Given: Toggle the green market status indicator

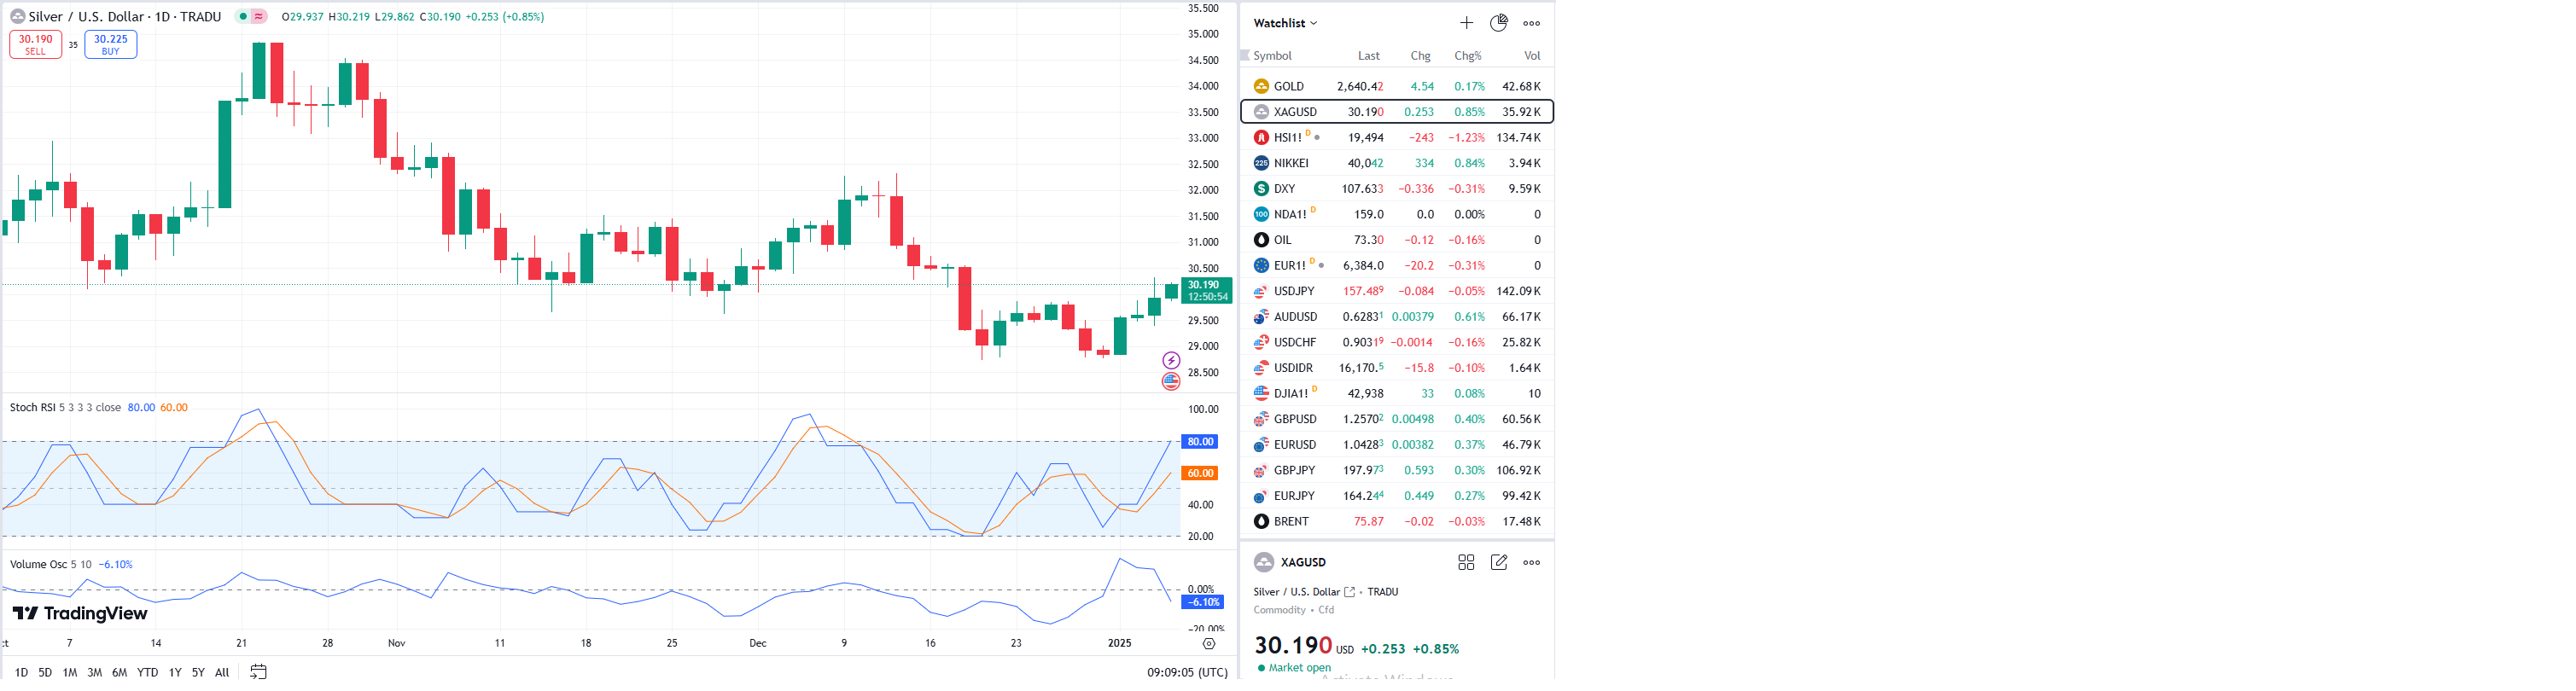Looking at the screenshot, I should (243, 17).
